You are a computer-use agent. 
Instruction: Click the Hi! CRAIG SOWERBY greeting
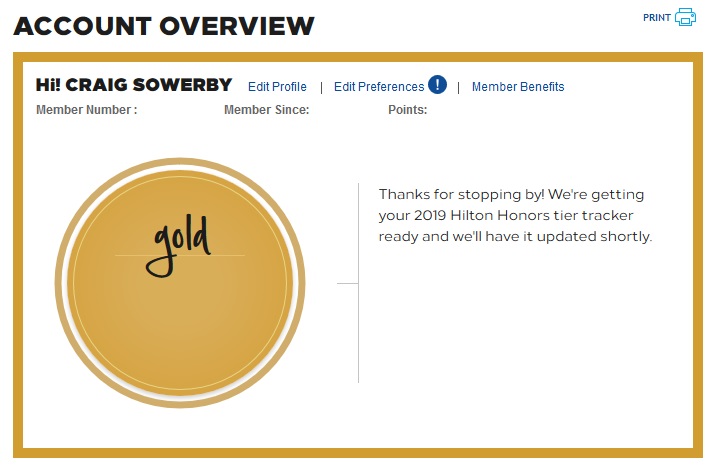point(134,85)
